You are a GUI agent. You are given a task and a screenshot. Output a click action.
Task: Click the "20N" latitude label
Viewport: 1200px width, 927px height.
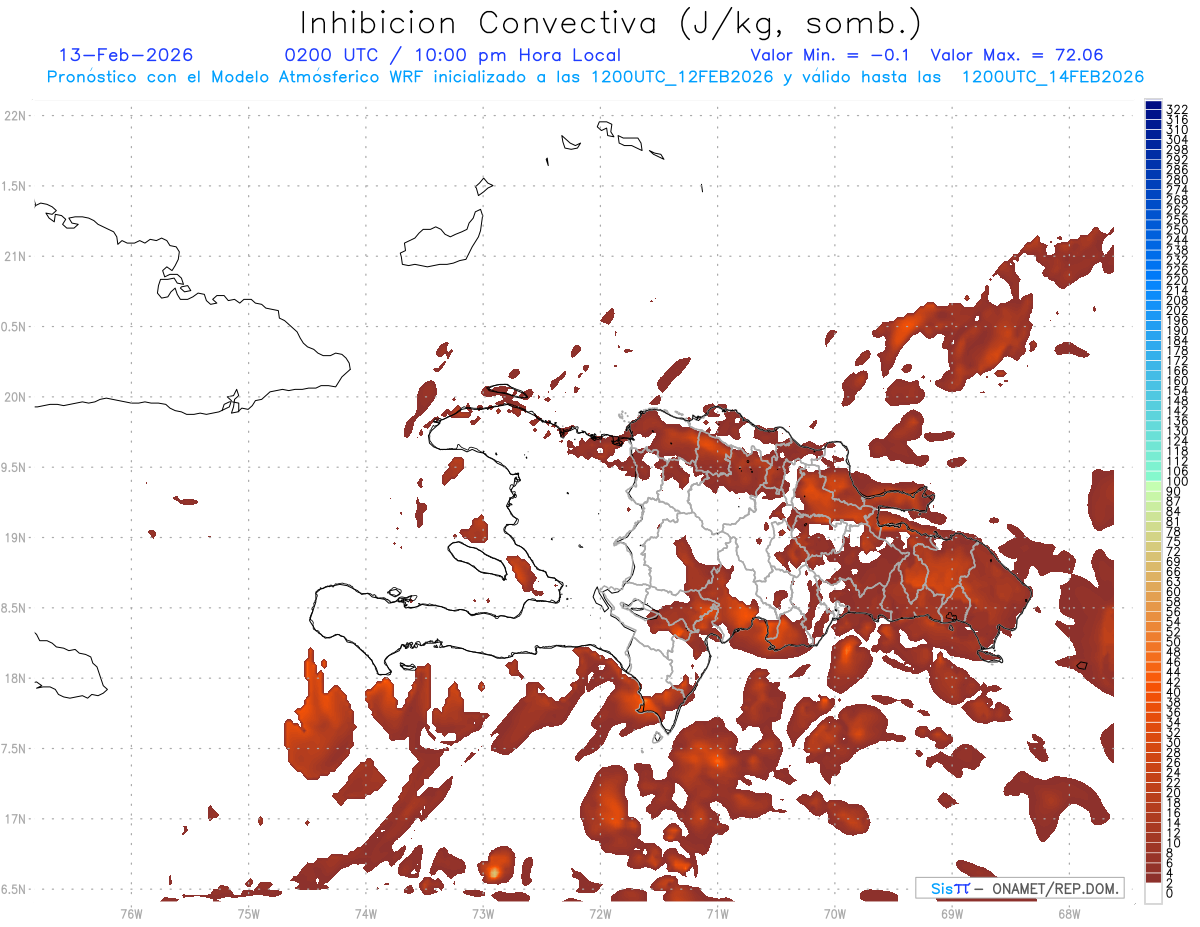(15, 397)
